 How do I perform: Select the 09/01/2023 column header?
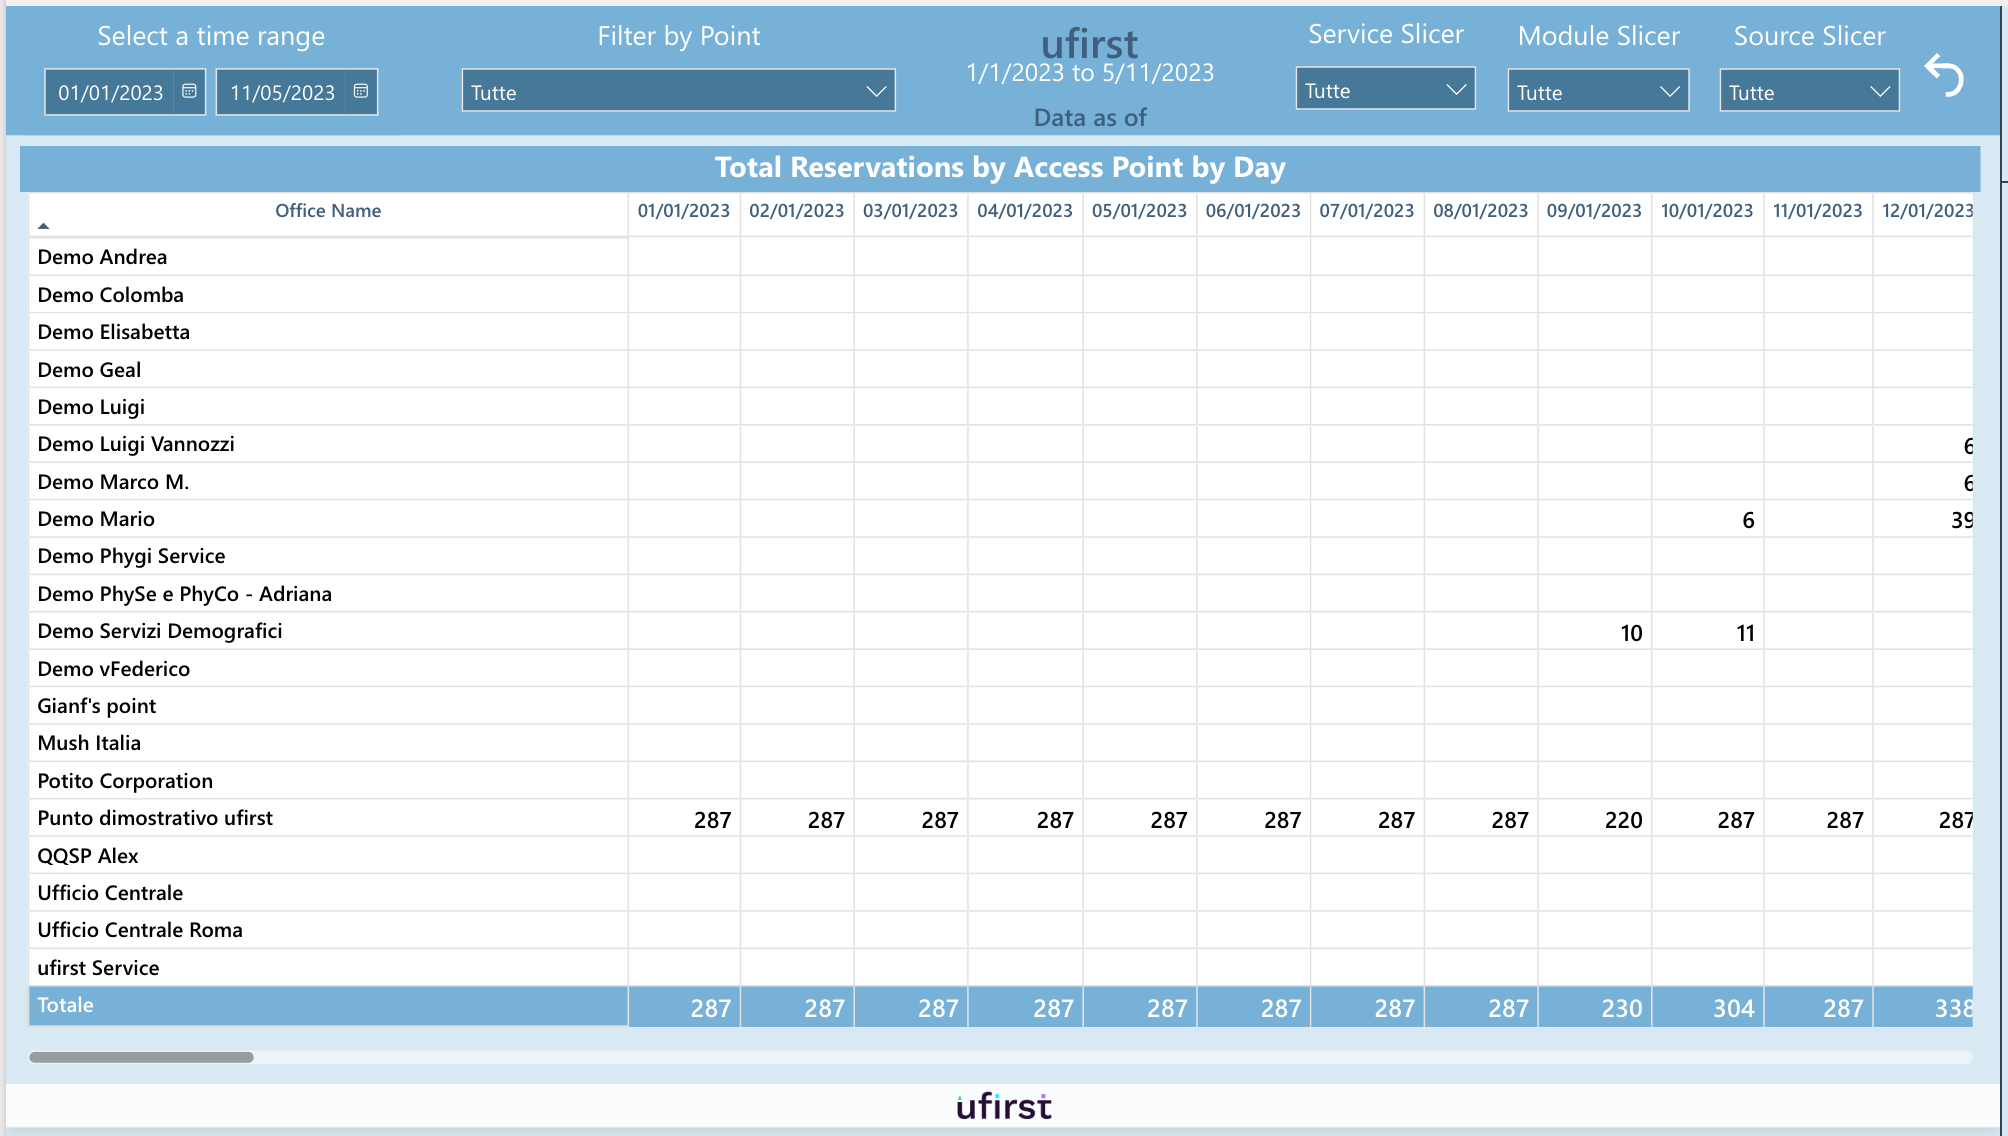[1594, 210]
